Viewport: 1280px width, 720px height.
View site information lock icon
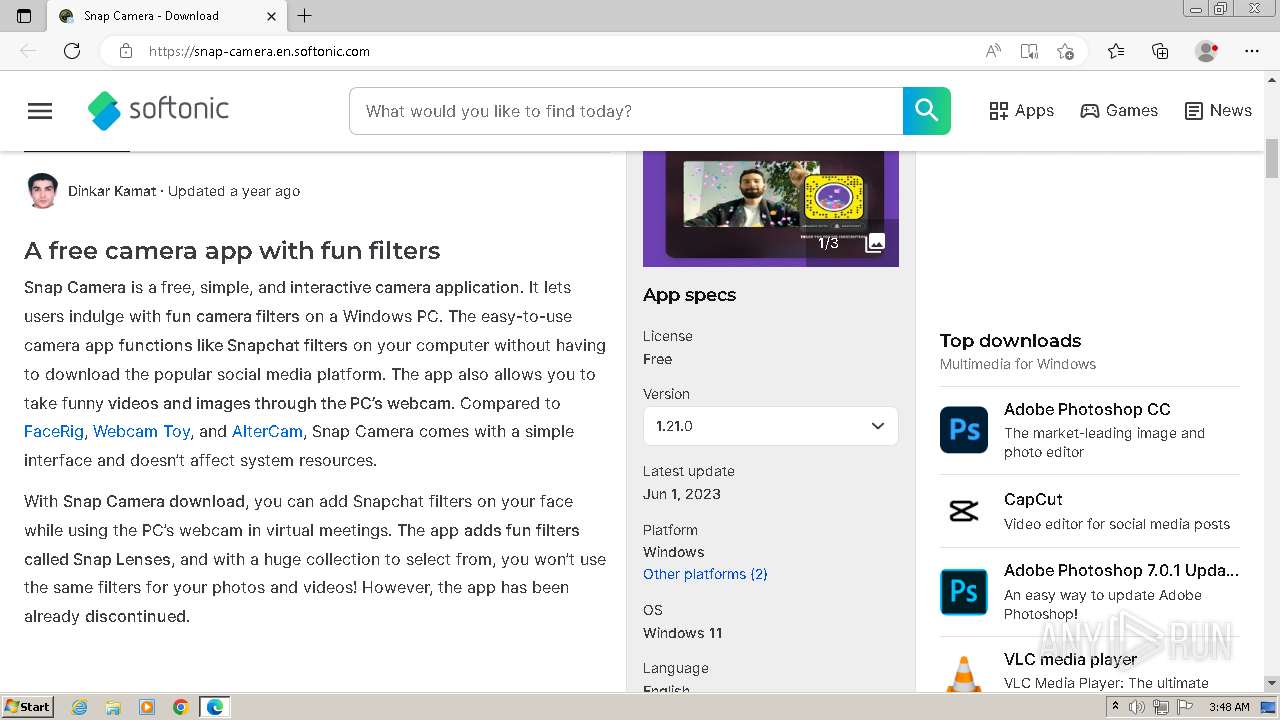(x=125, y=51)
